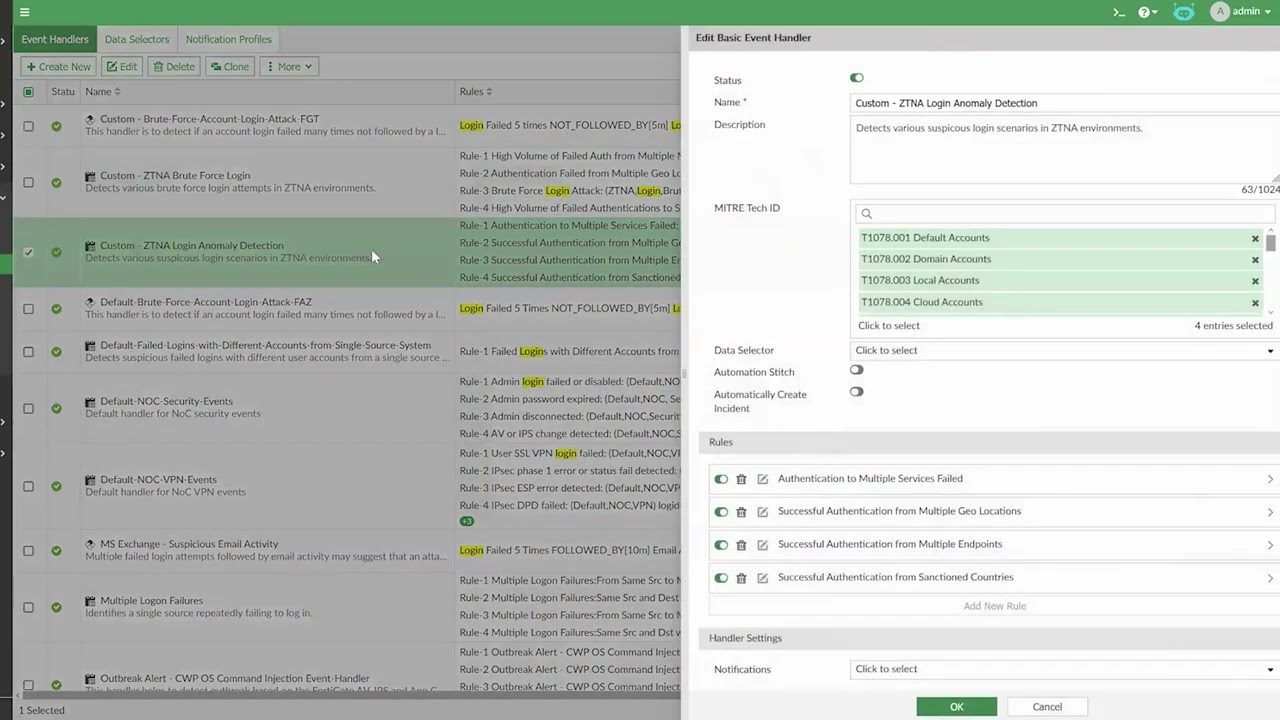Uncheck the Custom - ZTNA Login Anomaly Detection row
Image resolution: width=1280 pixels, height=720 pixels.
pos(28,252)
